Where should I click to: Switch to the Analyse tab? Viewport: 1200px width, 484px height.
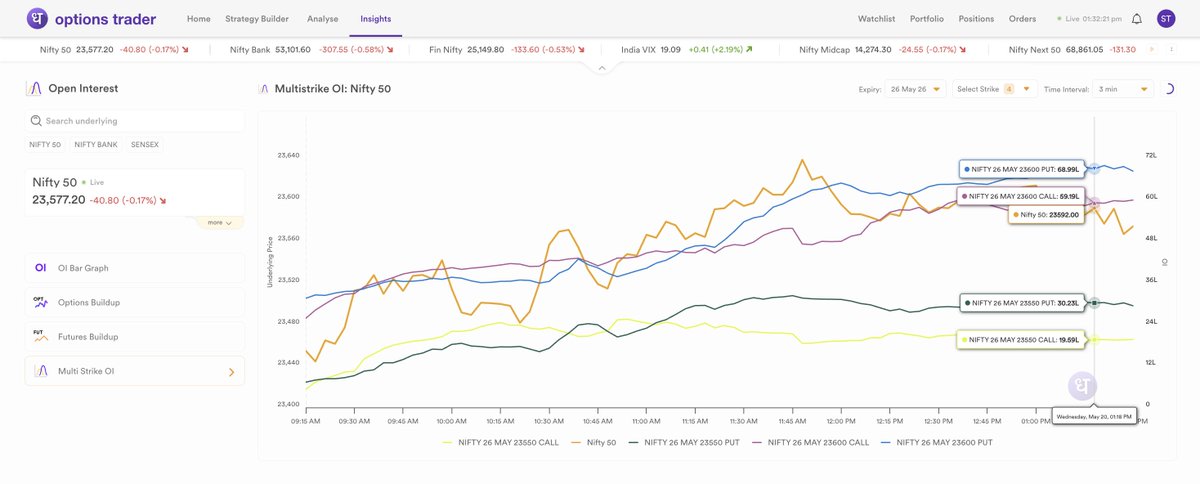323,19
